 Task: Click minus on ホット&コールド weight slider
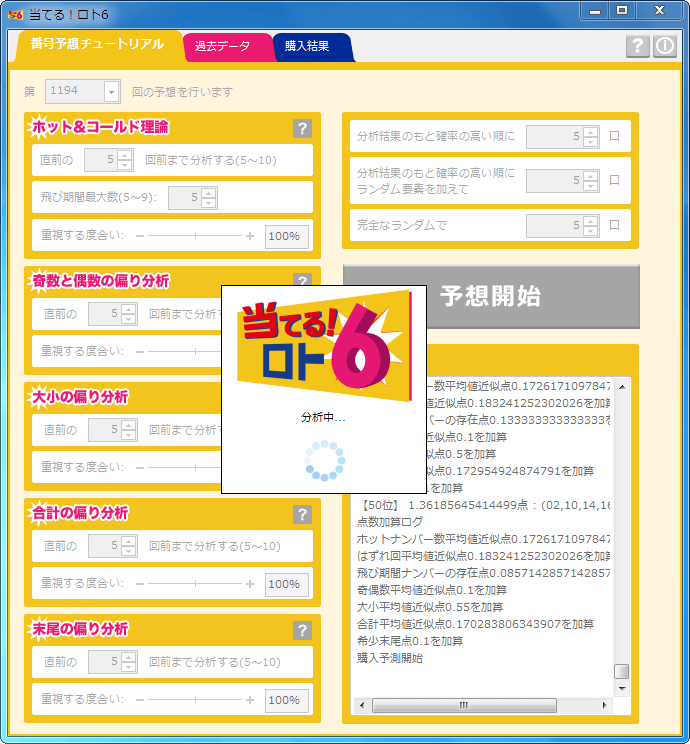point(140,236)
